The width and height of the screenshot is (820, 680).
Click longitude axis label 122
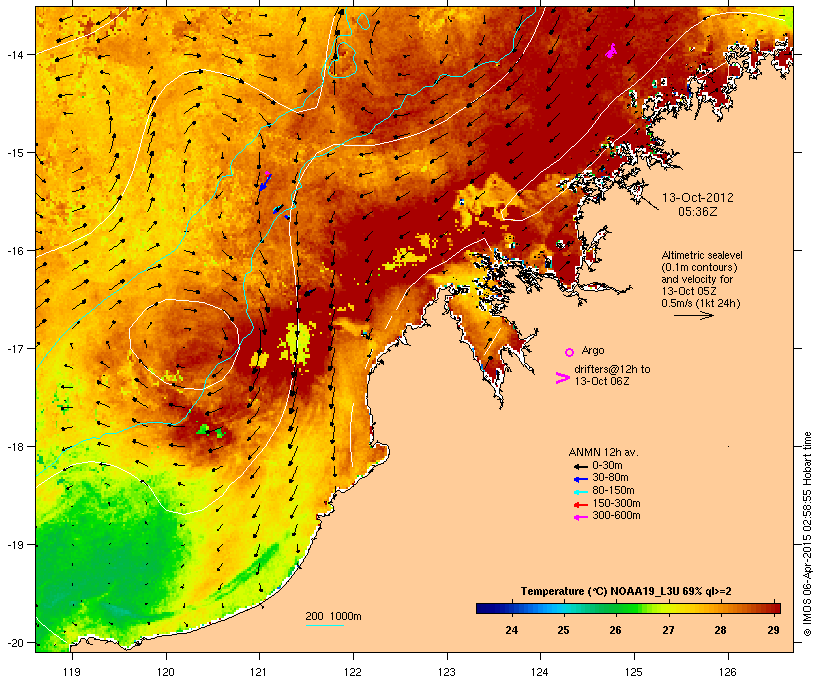tap(353, 672)
